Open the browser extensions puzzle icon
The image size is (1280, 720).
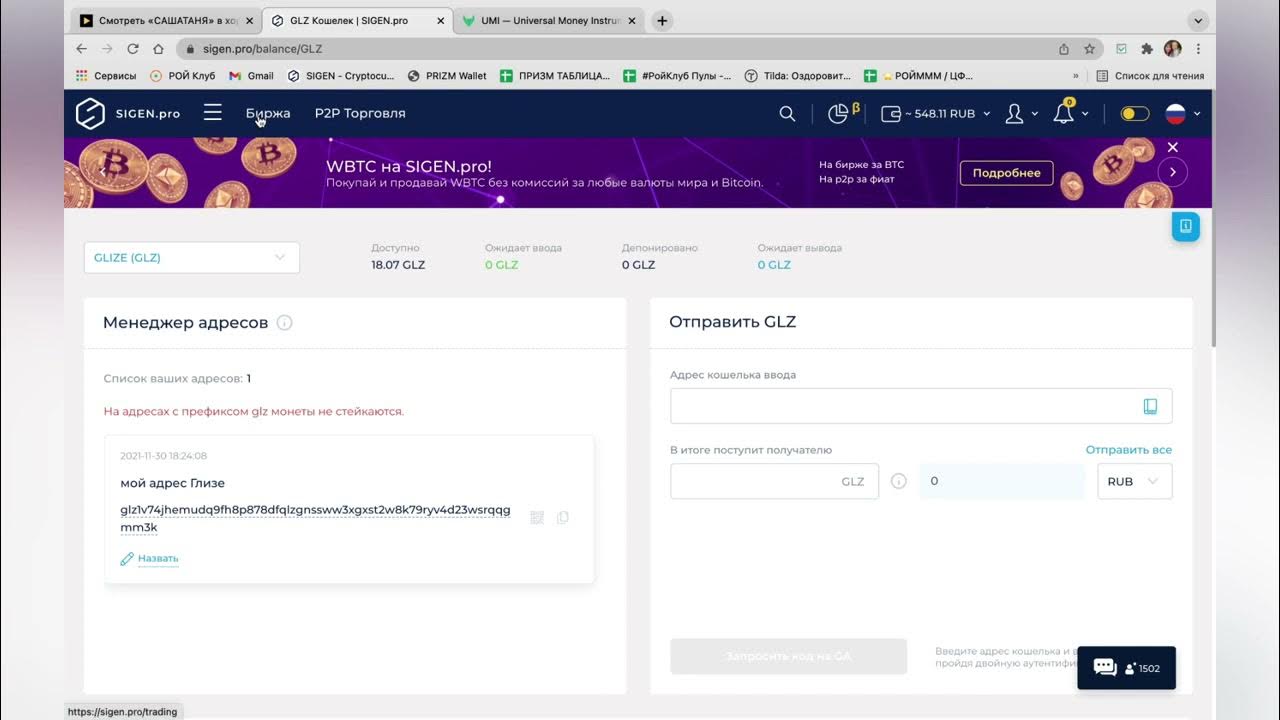click(1147, 48)
